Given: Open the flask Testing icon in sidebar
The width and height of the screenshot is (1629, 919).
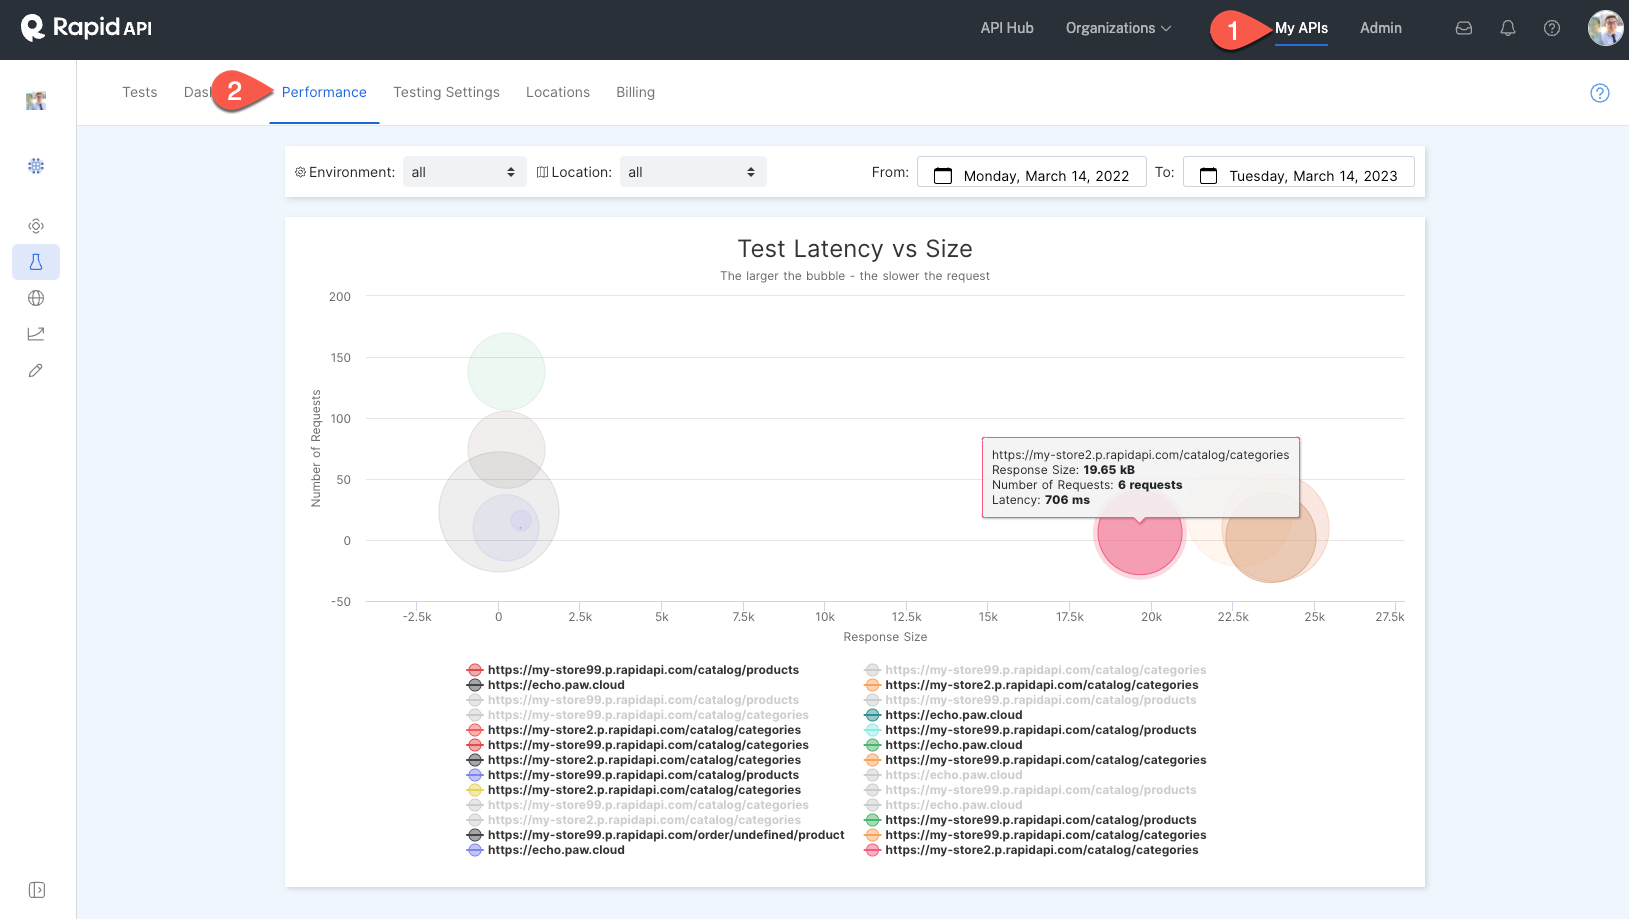Looking at the screenshot, I should coord(36,262).
